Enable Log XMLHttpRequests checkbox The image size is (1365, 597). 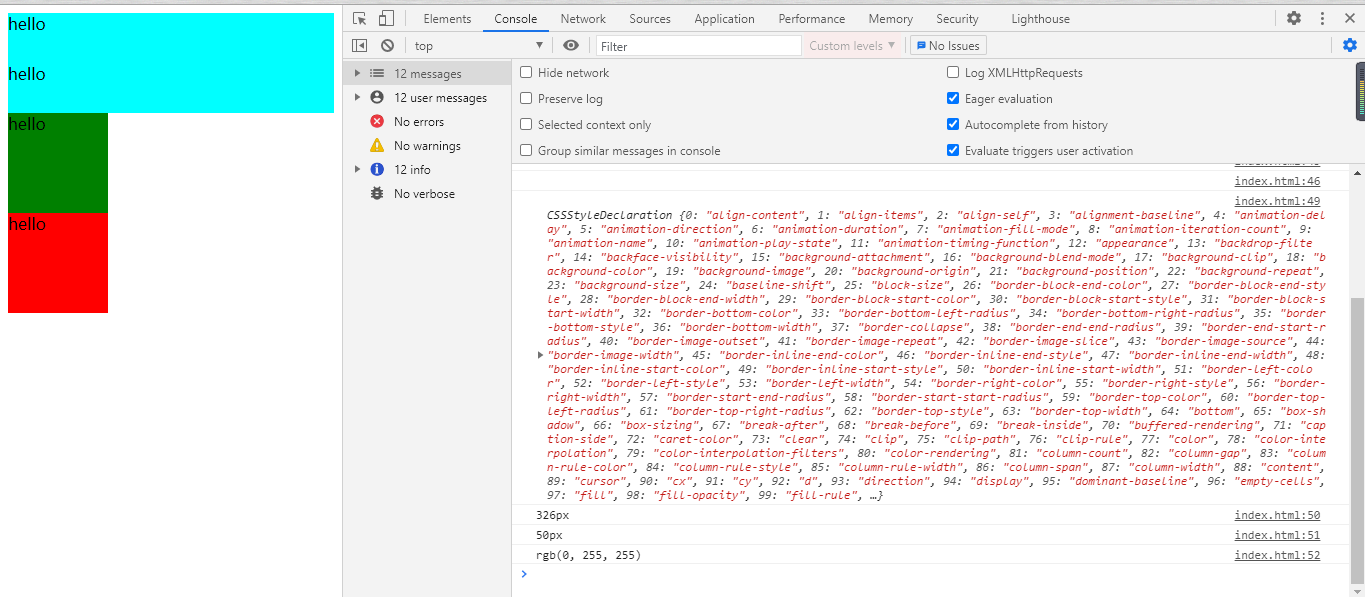coord(953,73)
